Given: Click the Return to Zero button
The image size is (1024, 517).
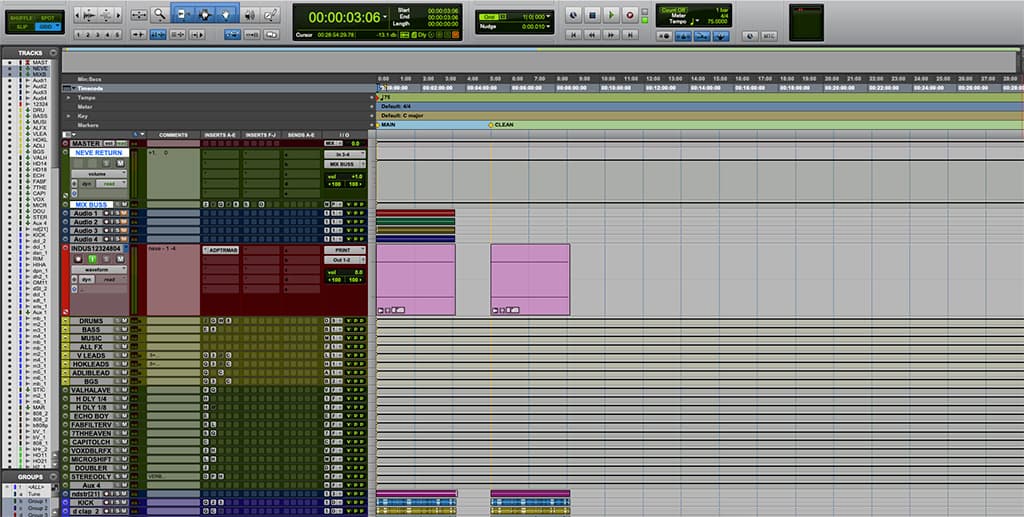Looking at the screenshot, I should [x=573, y=35].
